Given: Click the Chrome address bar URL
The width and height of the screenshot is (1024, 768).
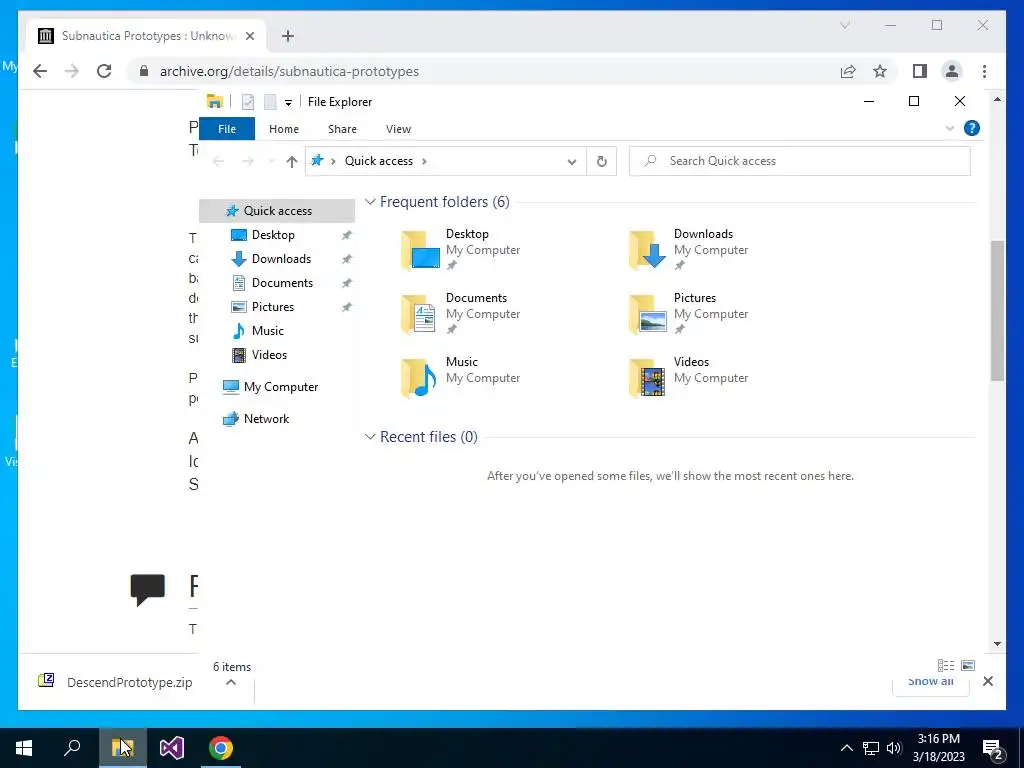Looking at the screenshot, I should (x=289, y=71).
